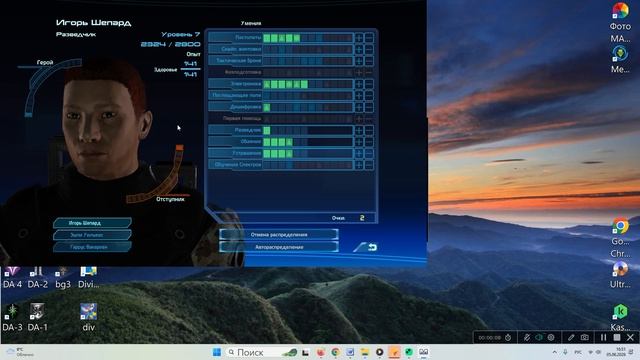Click the Автораспределение button
Screen dimensions: 640x360
coord(279,247)
